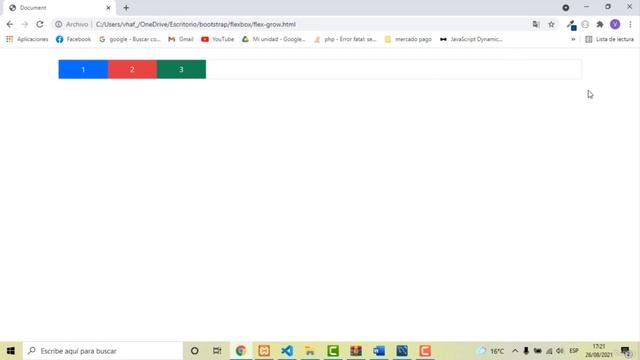
Task: Open the YouTube bookmark
Action: click(x=218, y=39)
